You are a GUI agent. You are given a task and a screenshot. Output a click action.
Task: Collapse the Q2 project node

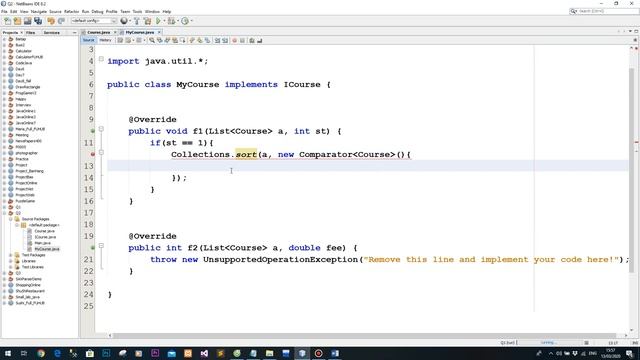(x=4, y=213)
